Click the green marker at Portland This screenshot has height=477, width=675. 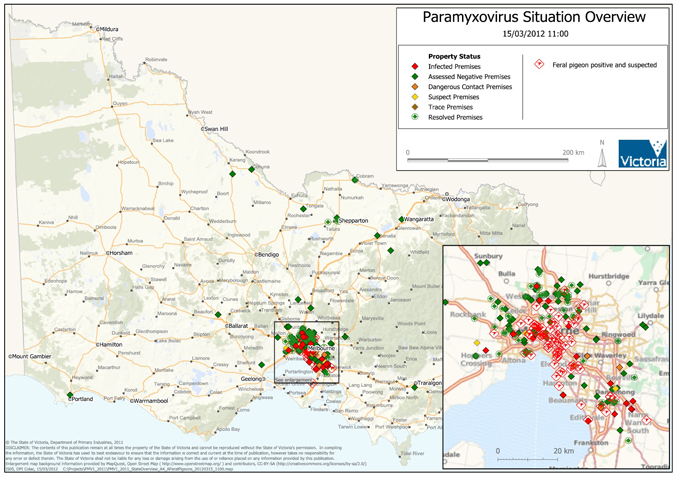(70, 395)
